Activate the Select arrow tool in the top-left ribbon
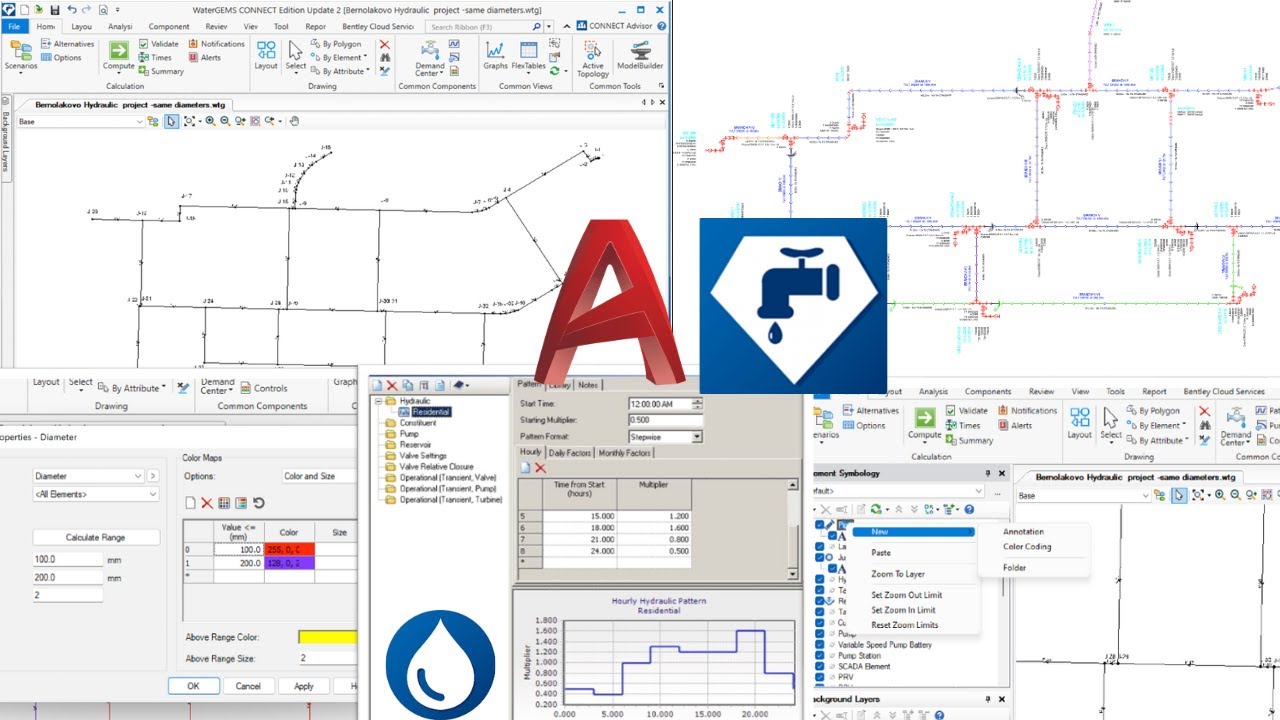Viewport: 1280px width, 720px height. pyautogui.click(x=296, y=55)
